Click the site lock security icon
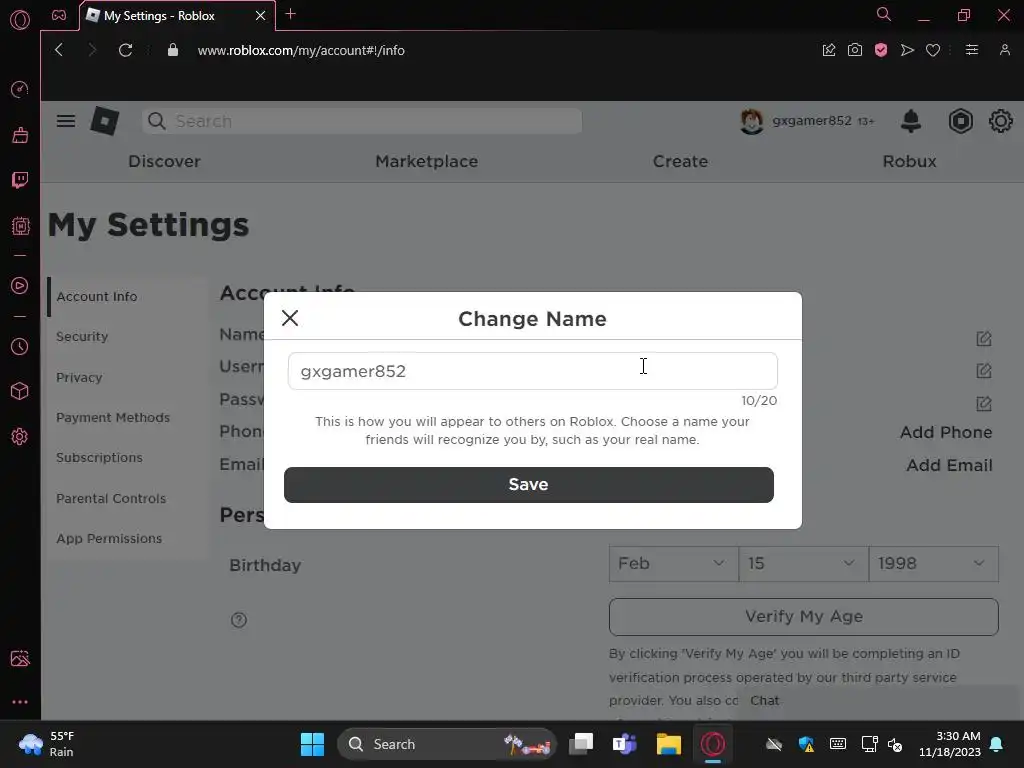 click(x=172, y=50)
